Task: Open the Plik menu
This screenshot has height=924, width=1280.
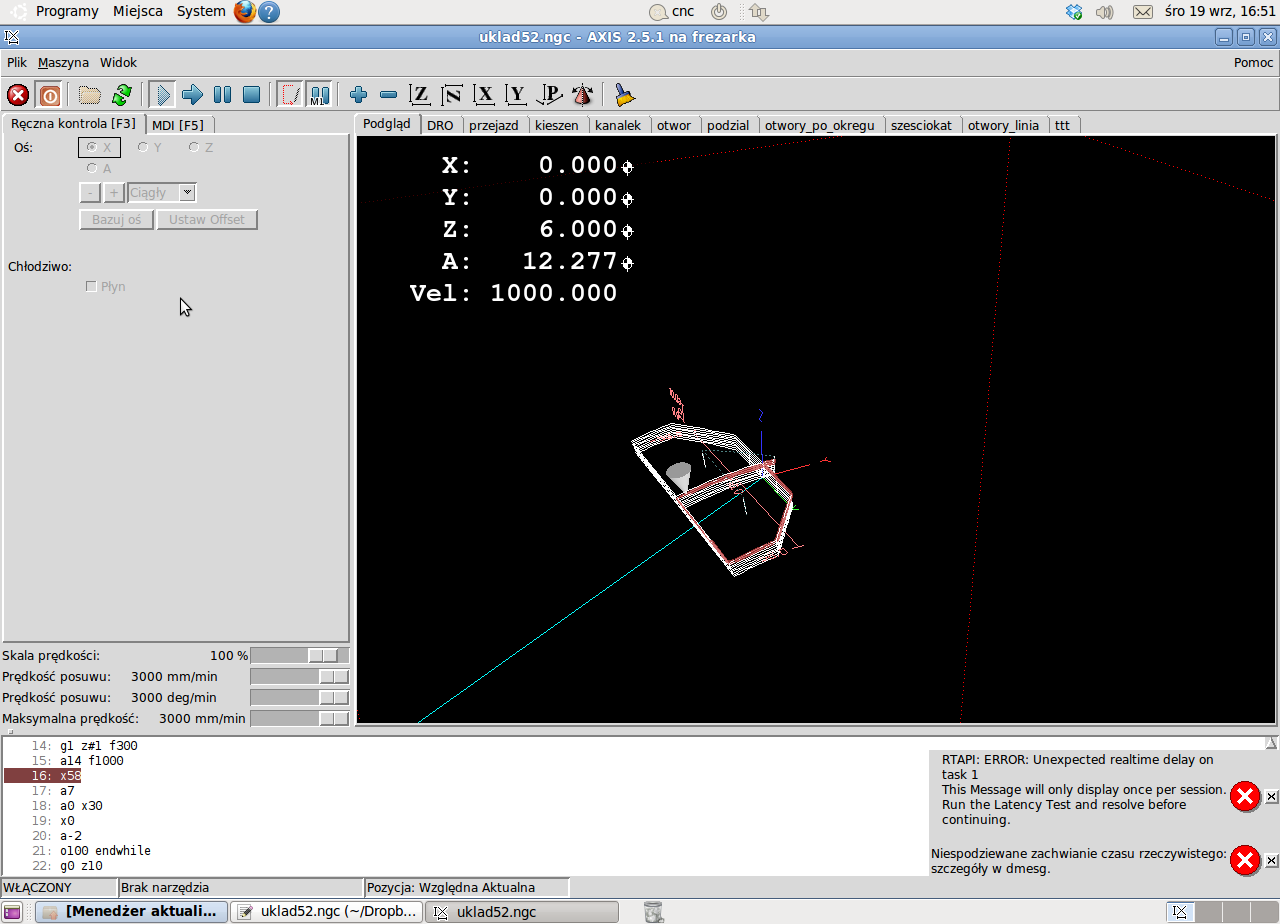Action: pos(17,62)
